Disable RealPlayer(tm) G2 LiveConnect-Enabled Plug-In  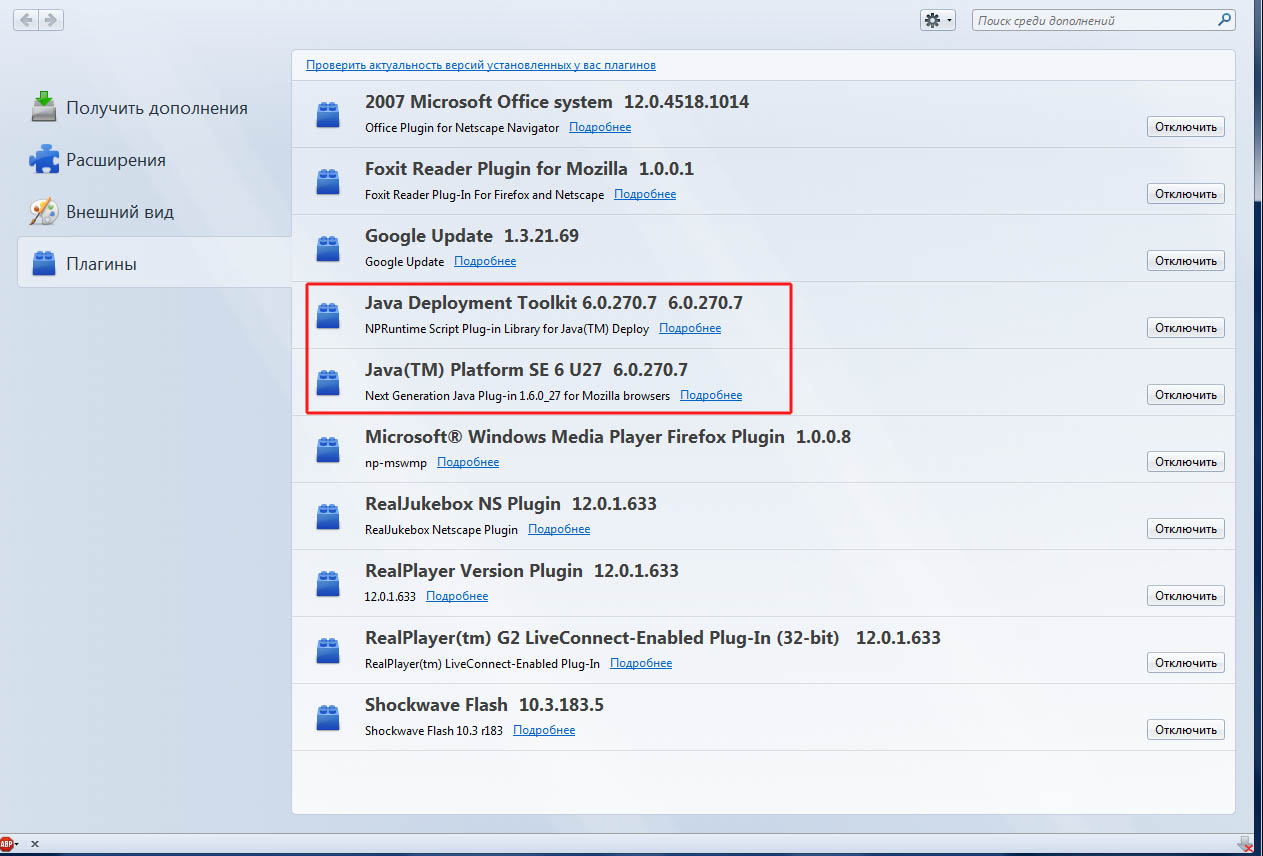(x=1185, y=663)
